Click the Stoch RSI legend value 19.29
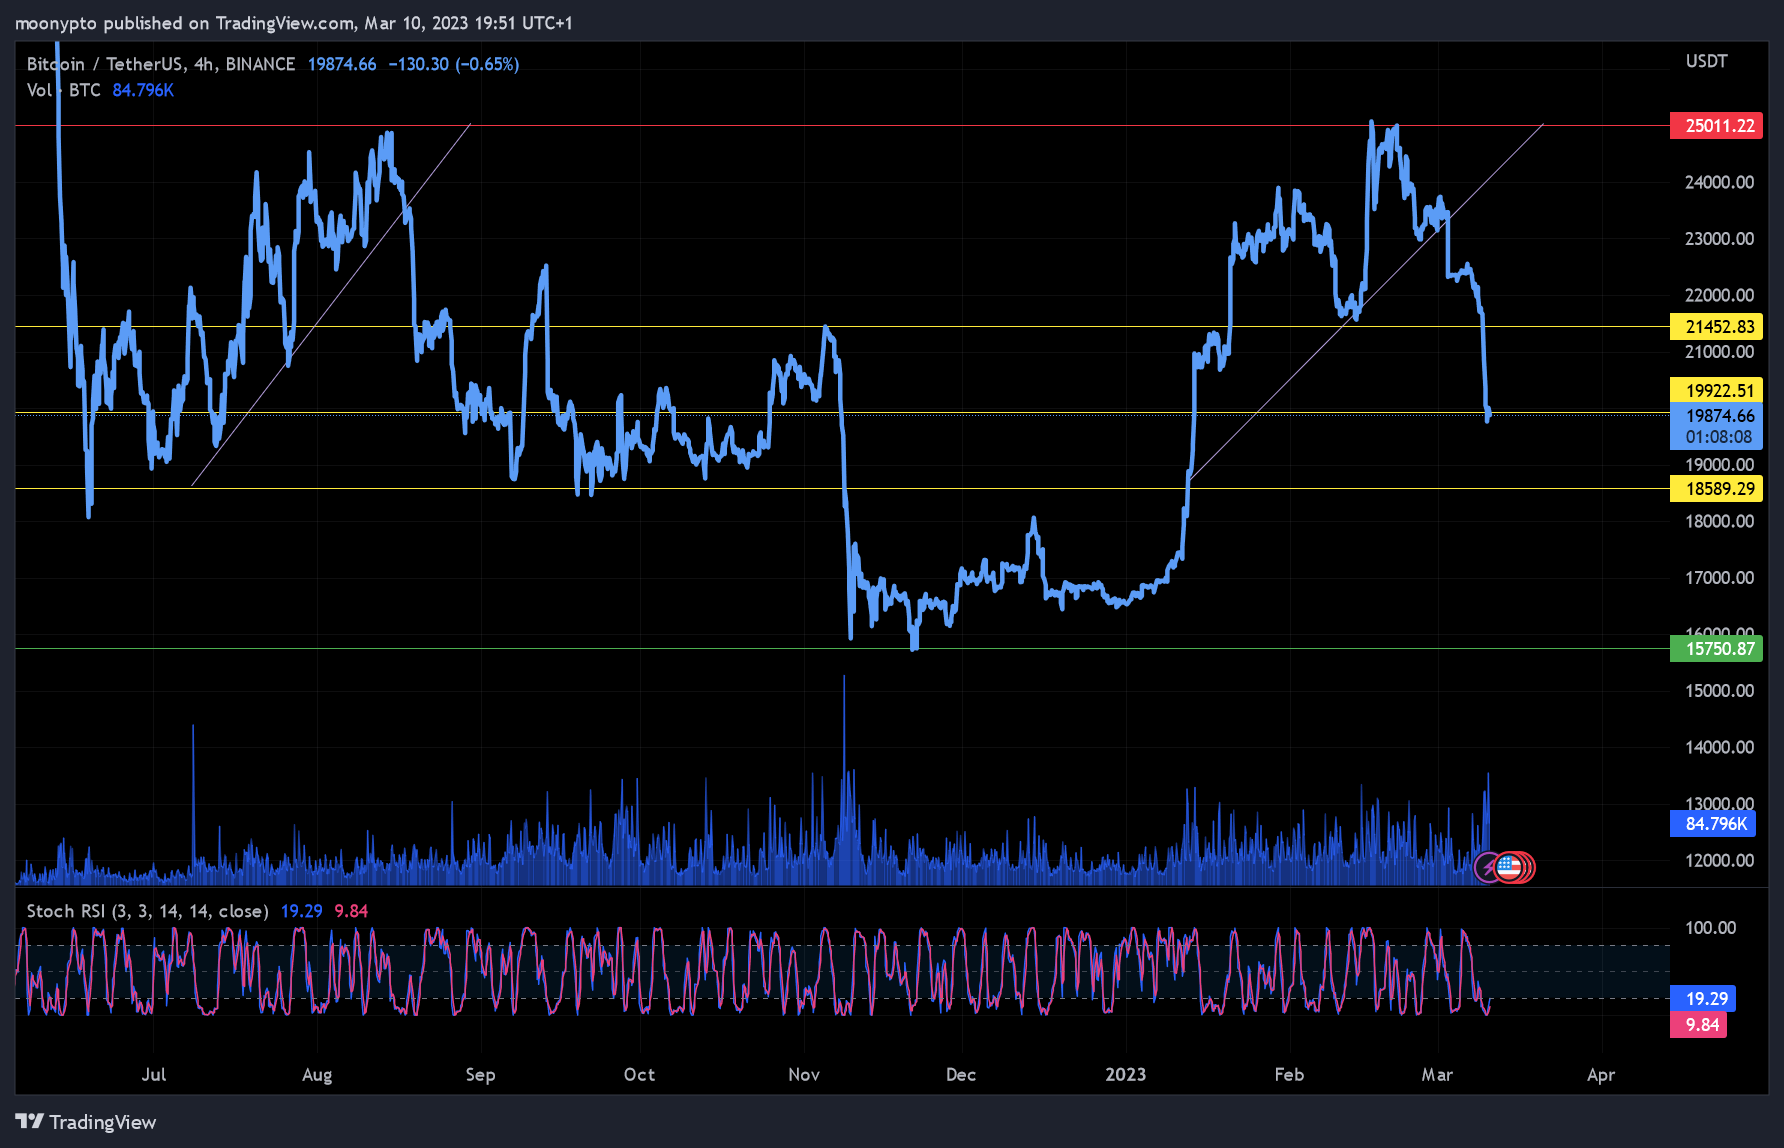 pyautogui.click(x=302, y=911)
